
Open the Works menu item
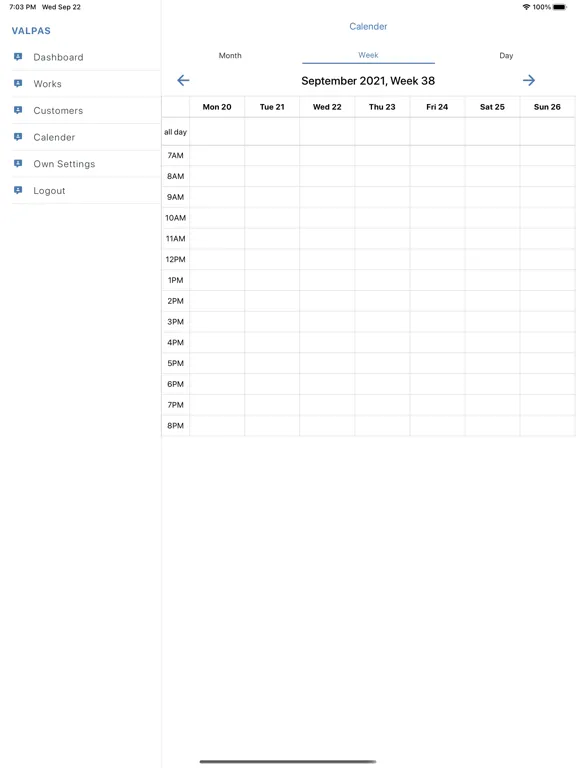[x=86, y=84]
